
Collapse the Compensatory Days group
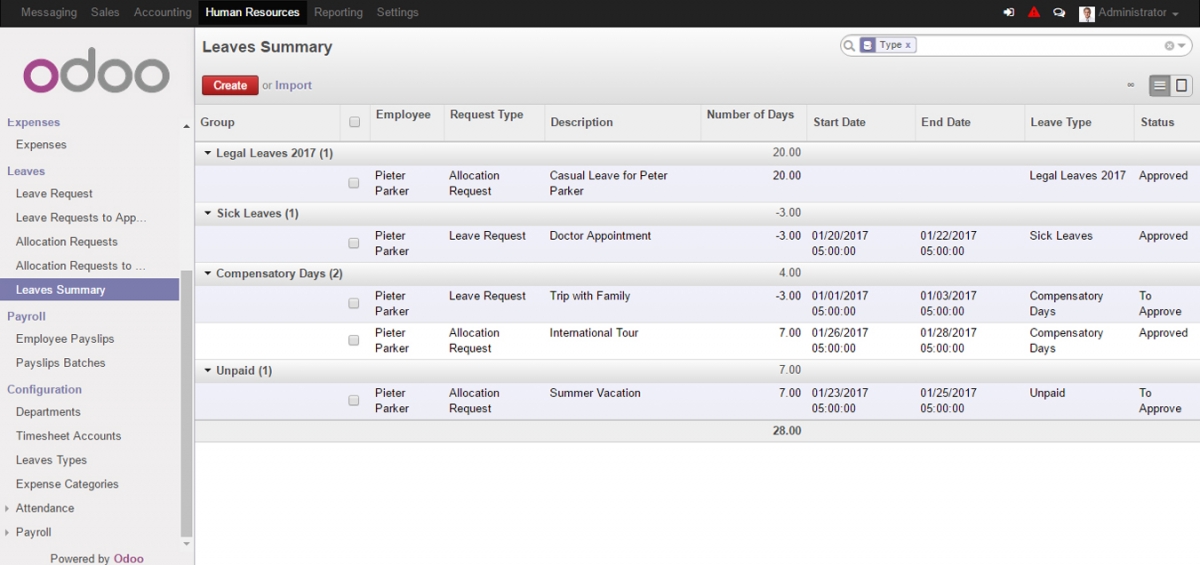click(x=208, y=274)
